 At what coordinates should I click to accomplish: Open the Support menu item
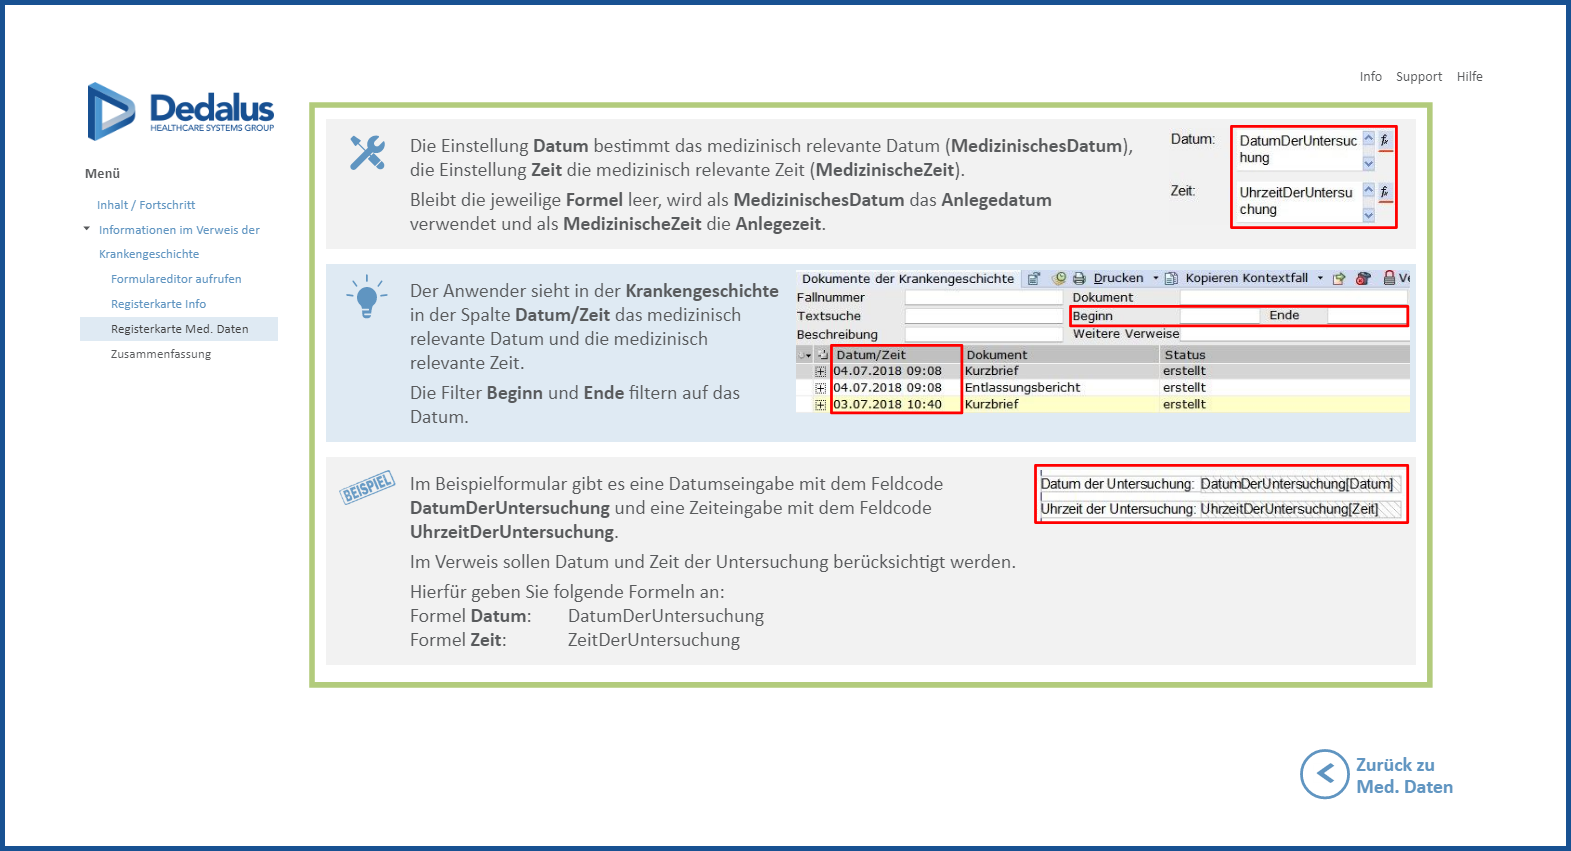pyautogui.click(x=1418, y=77)
